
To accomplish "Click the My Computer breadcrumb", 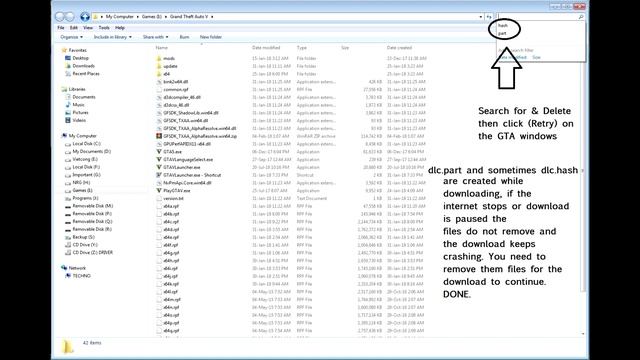I will pyautogui.click(x=120, y=17).
